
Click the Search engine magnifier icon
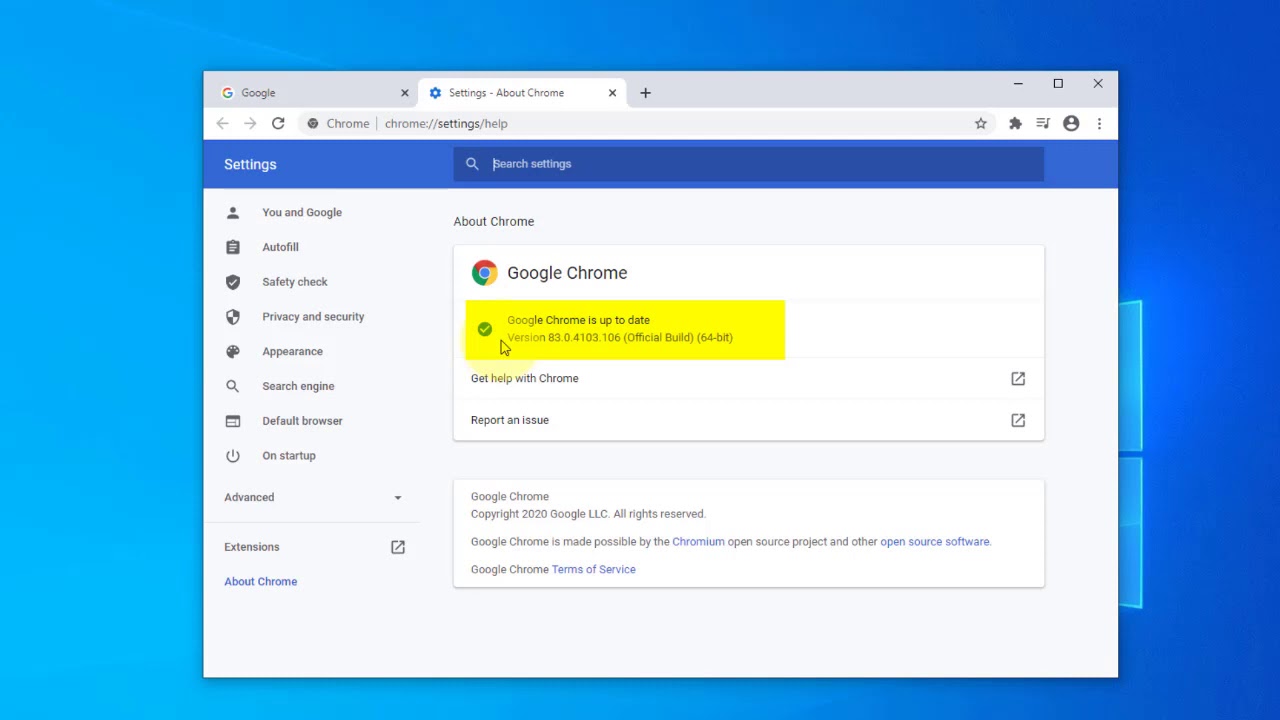pyautogui.click(x=233, y=386)
